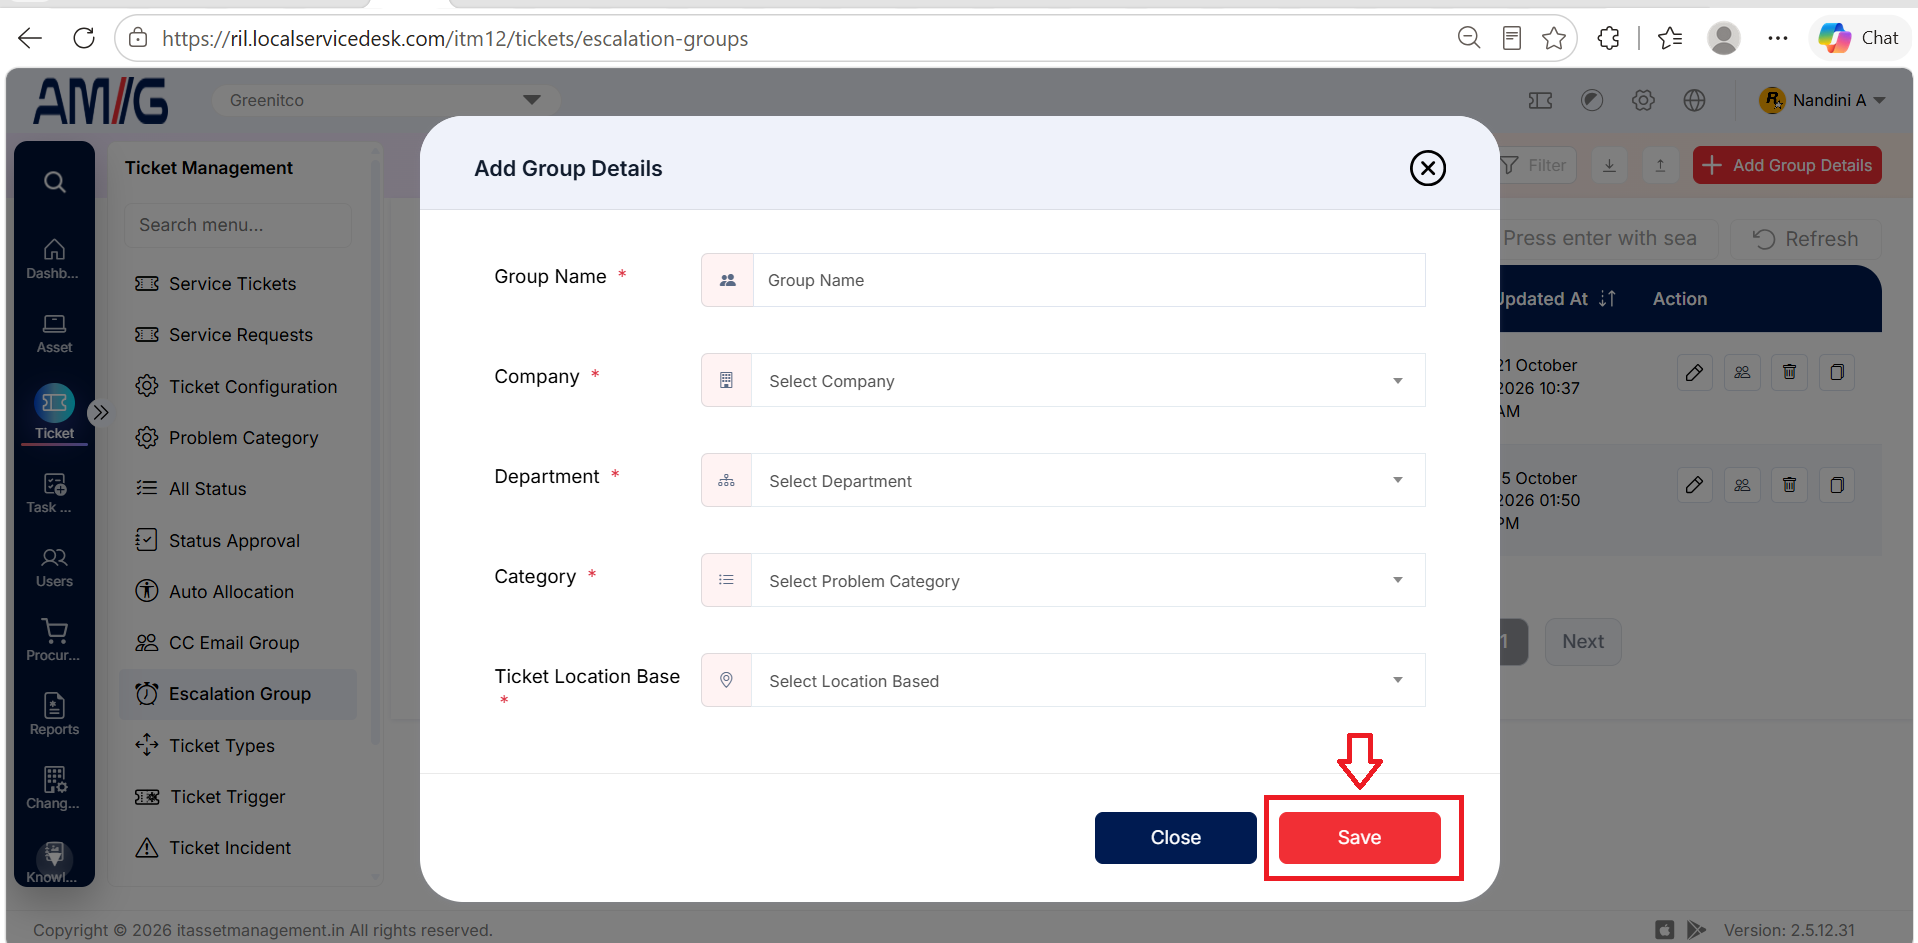Close the Add Group Details dialog via X icon

click(1427, 168)
